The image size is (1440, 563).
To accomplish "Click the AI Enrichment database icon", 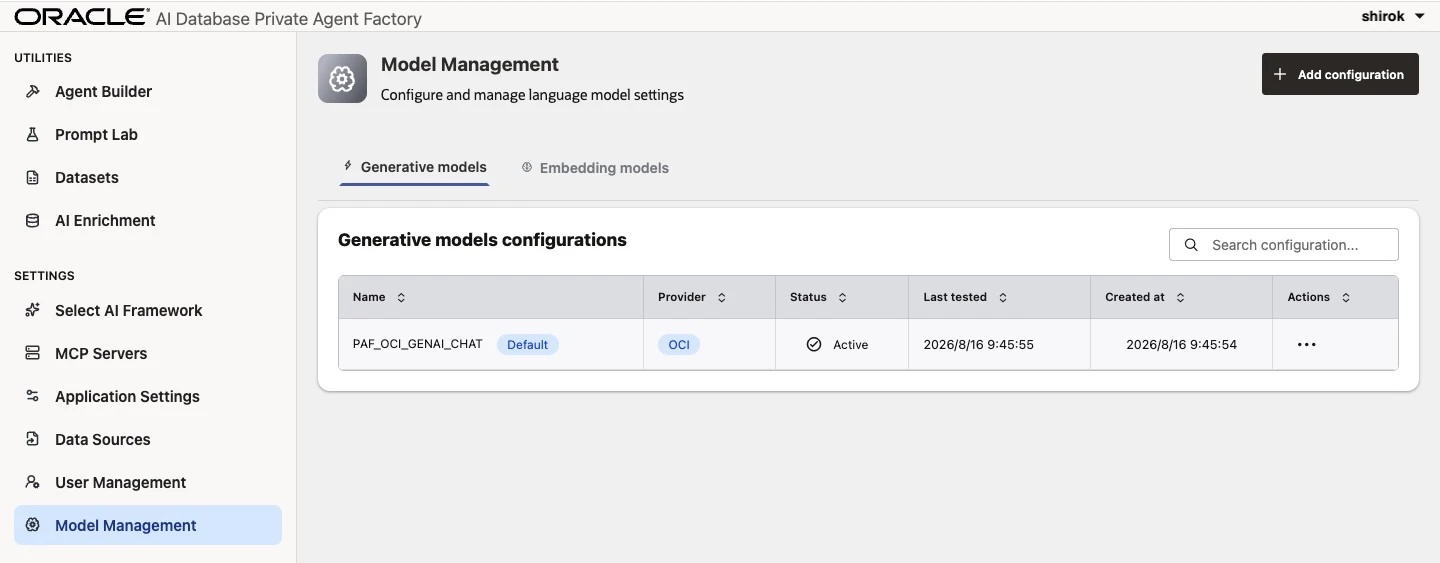I will 33,220.
